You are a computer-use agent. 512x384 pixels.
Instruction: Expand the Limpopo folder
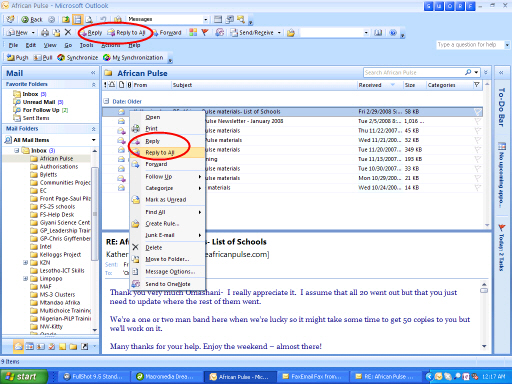pos(25,279)
